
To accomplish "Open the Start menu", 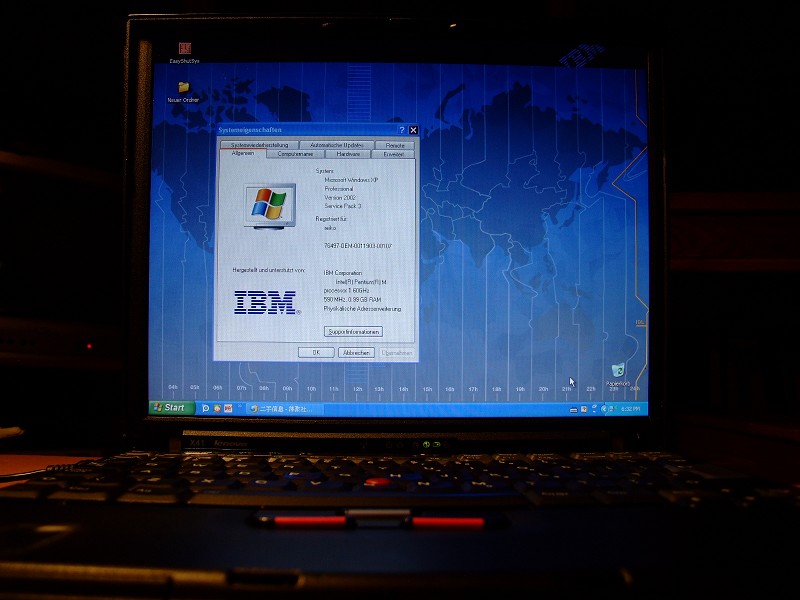I will tap(172, 408).
